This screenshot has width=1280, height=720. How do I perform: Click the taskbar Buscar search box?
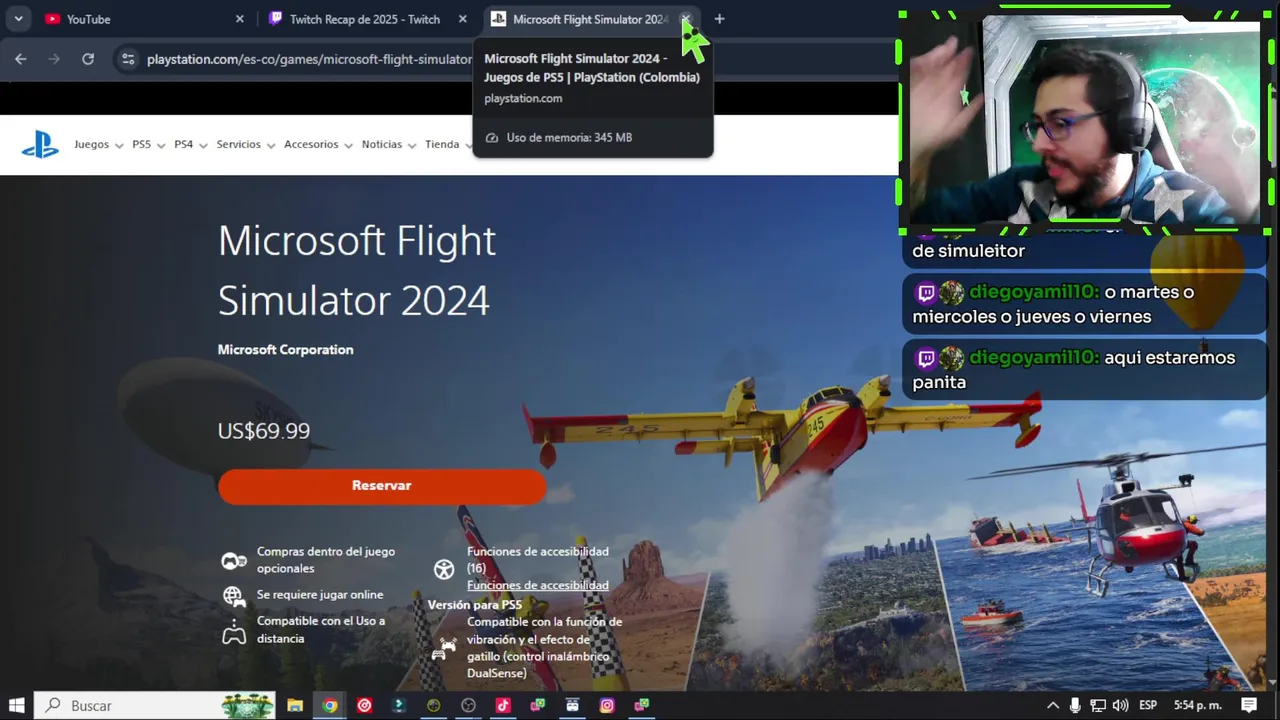[155, 705]
